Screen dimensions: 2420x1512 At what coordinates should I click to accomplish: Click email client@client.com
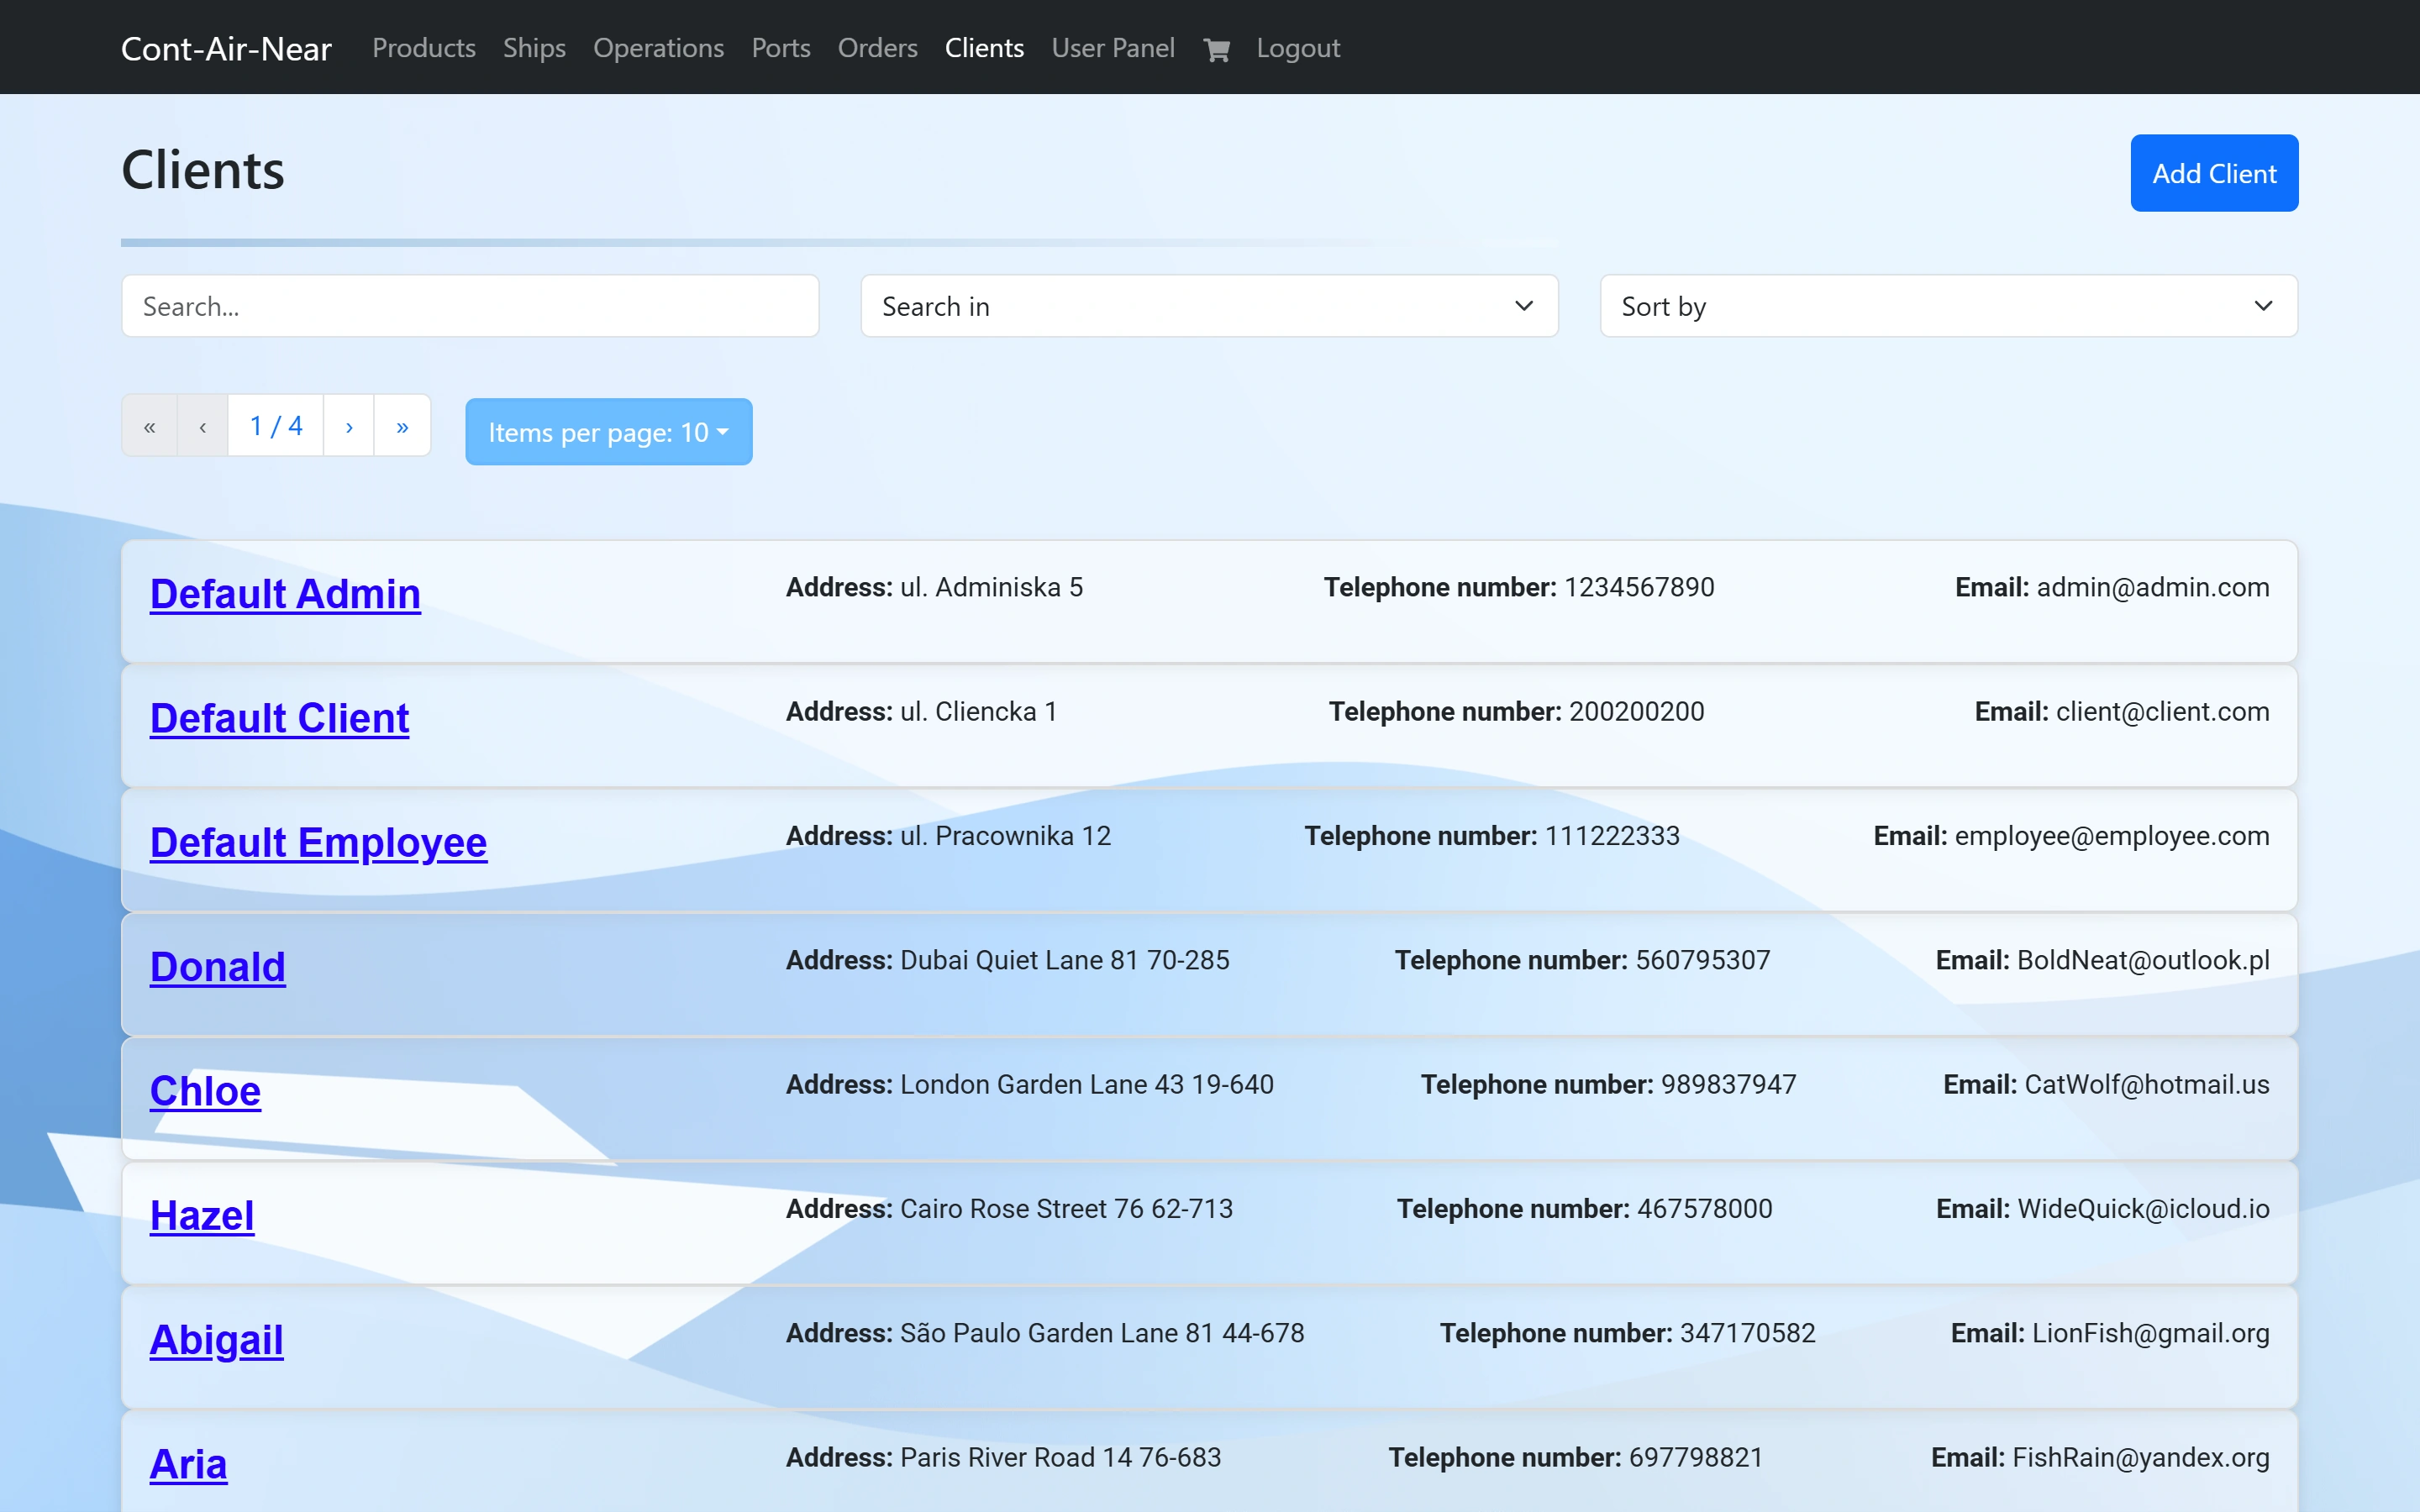click(x=2163, y=712)
